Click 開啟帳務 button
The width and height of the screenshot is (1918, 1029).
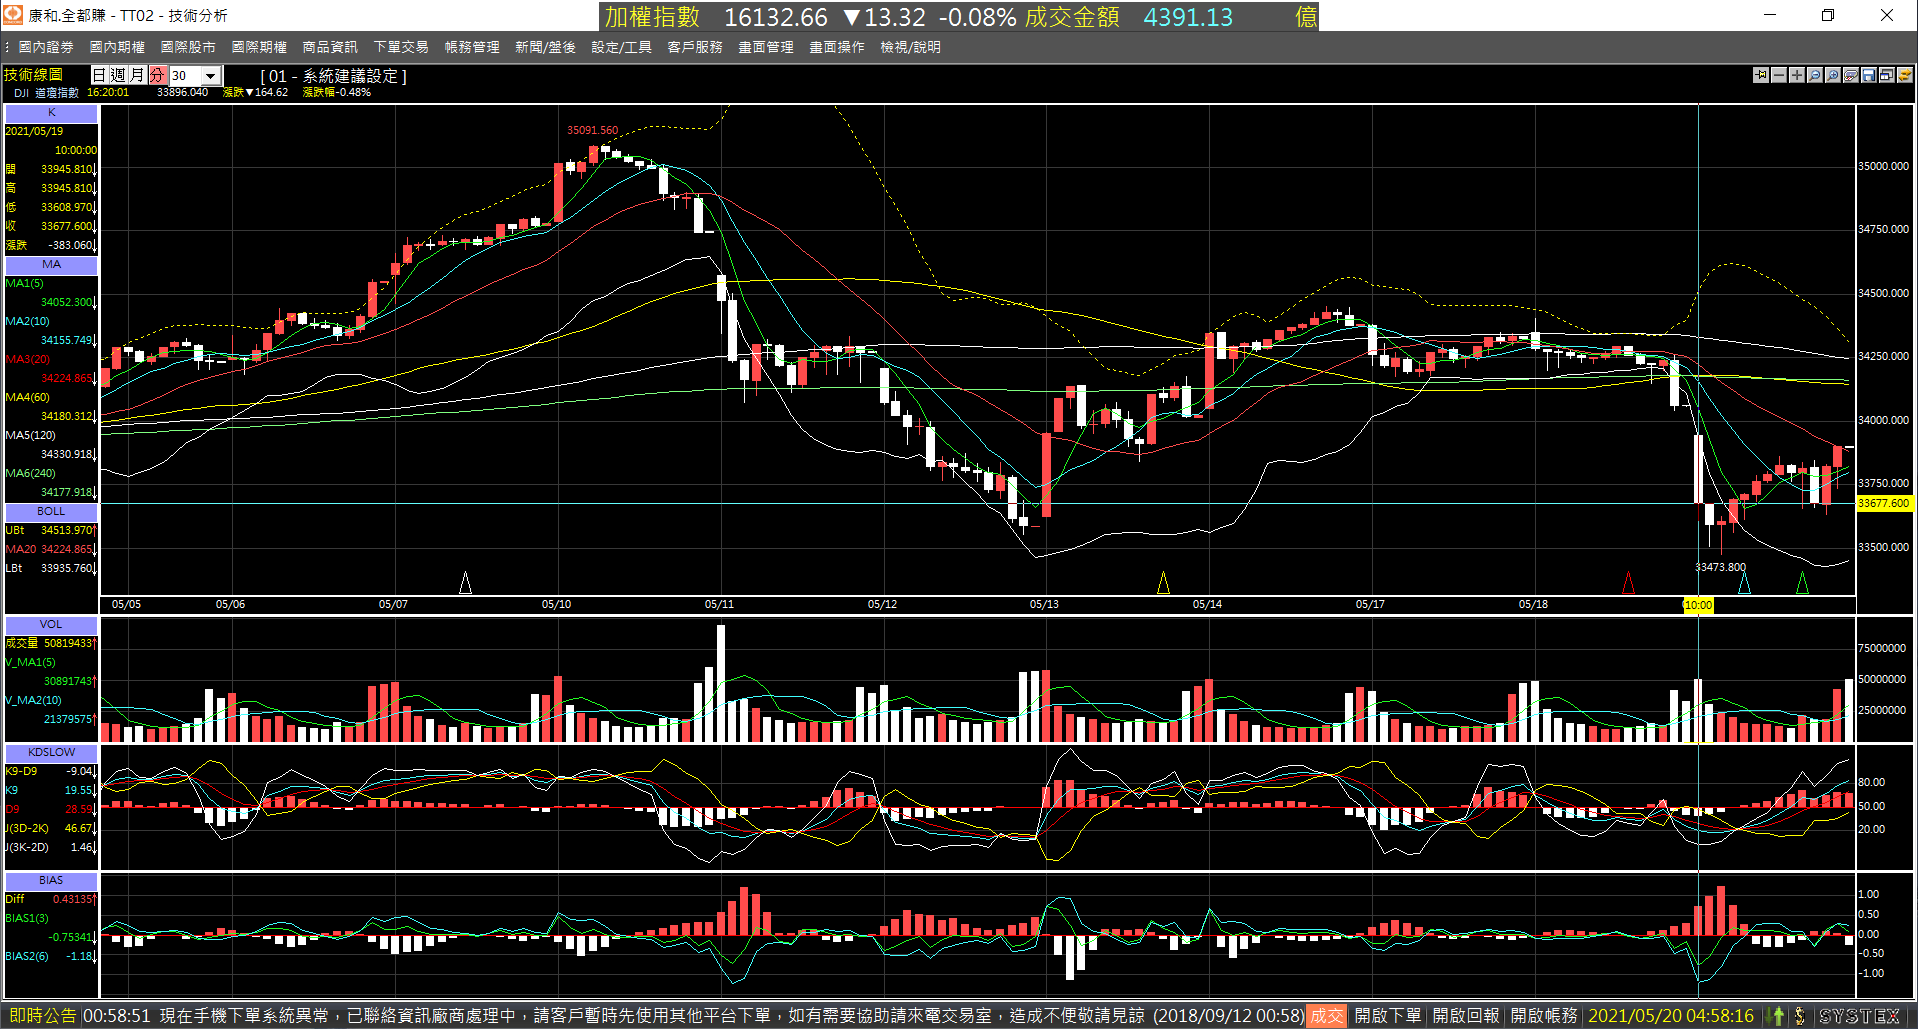click(1544, 1015)
